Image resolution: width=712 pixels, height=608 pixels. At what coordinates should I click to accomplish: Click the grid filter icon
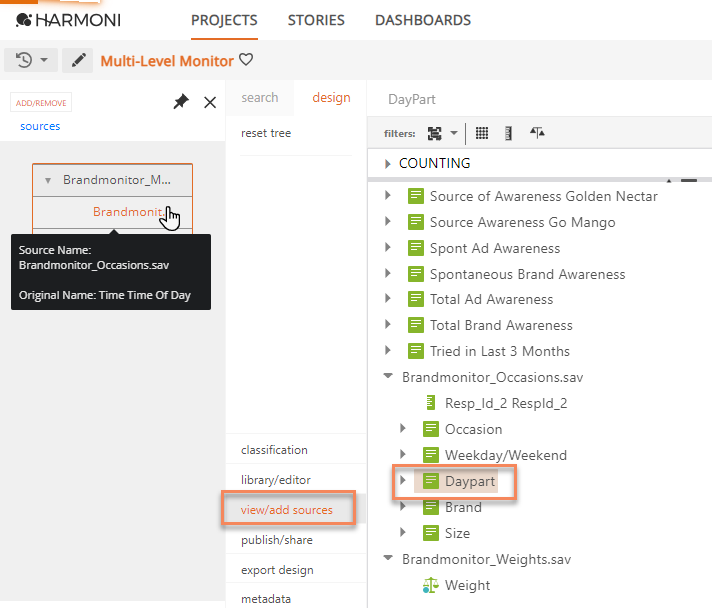[482, 133]
